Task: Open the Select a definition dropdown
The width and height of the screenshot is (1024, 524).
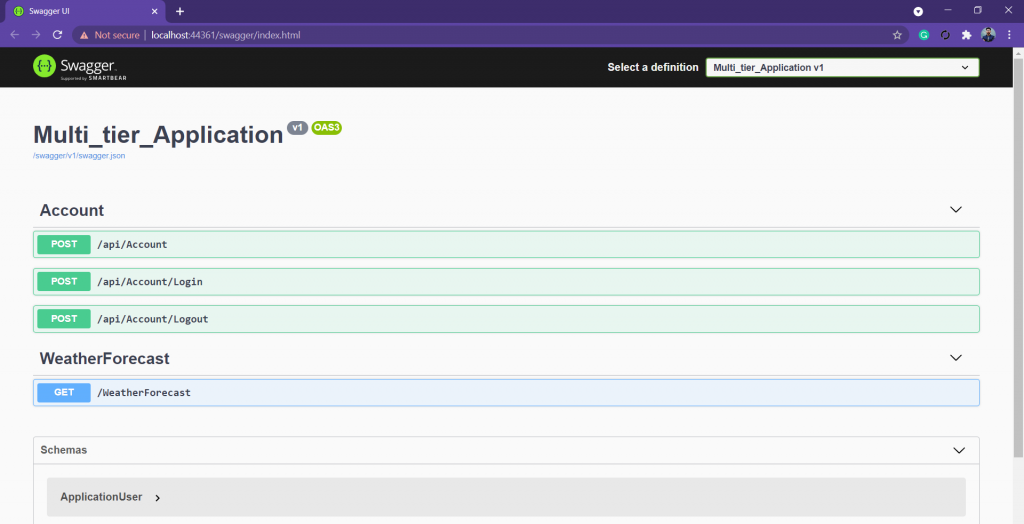Action: point(842,67)
